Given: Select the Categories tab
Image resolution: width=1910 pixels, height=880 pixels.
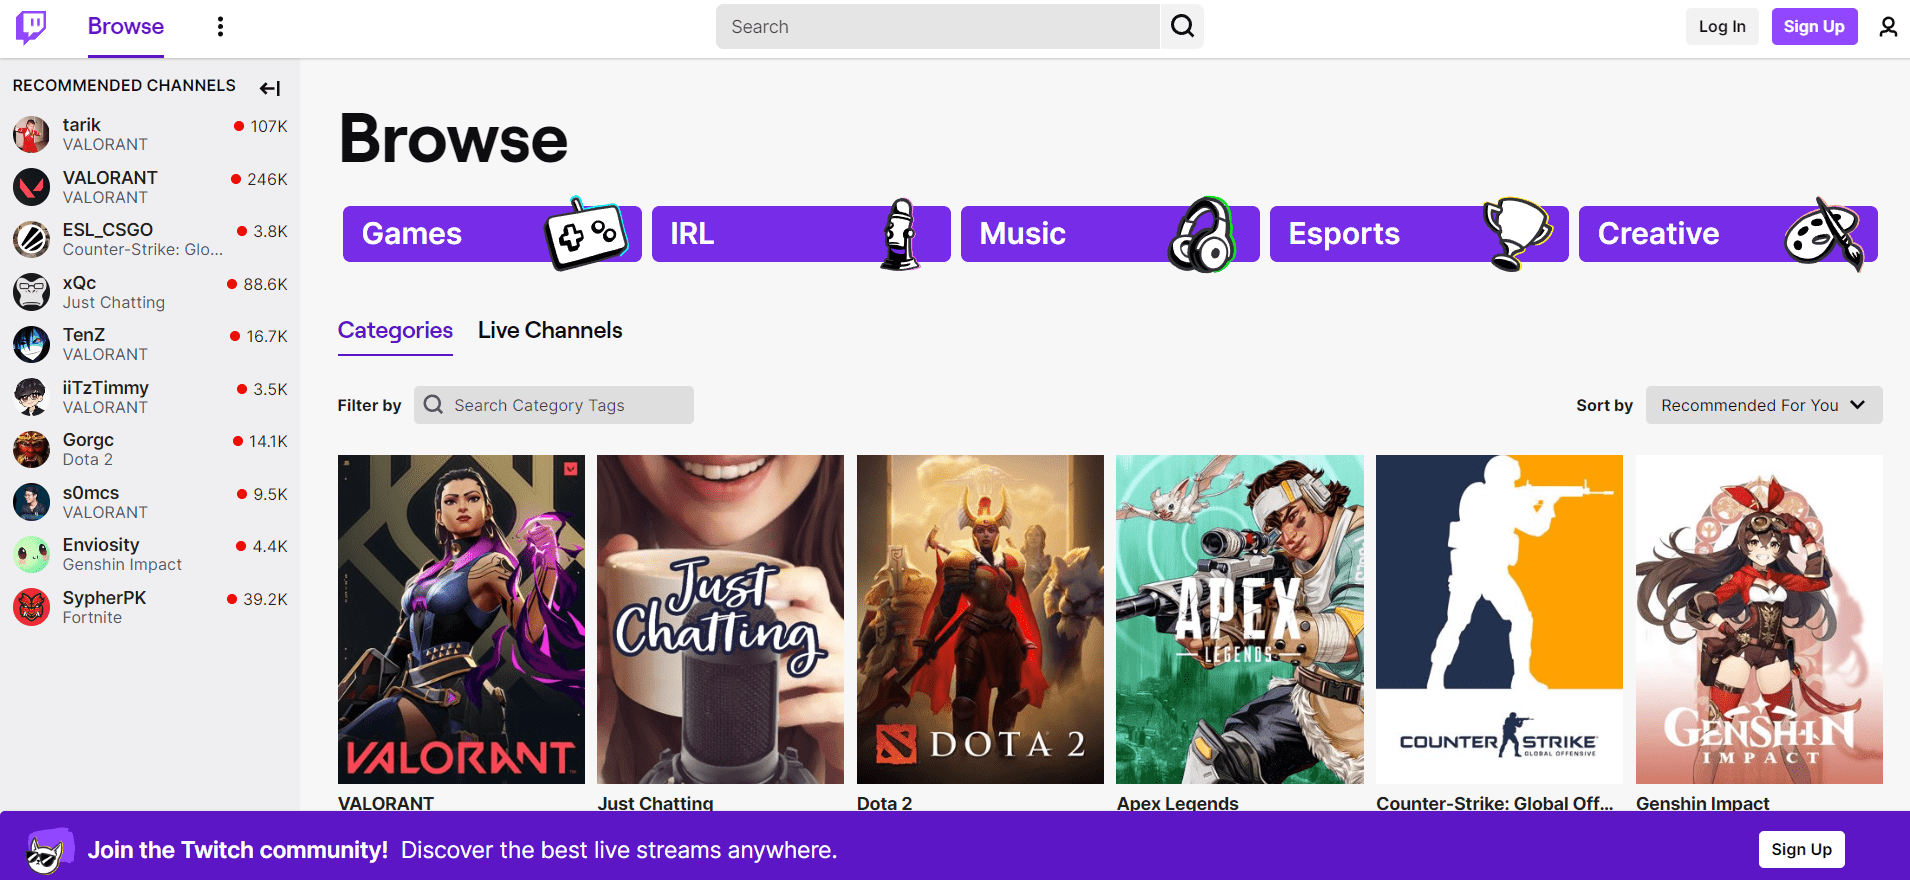Looking at the screenshot, I should pos(395,331).
